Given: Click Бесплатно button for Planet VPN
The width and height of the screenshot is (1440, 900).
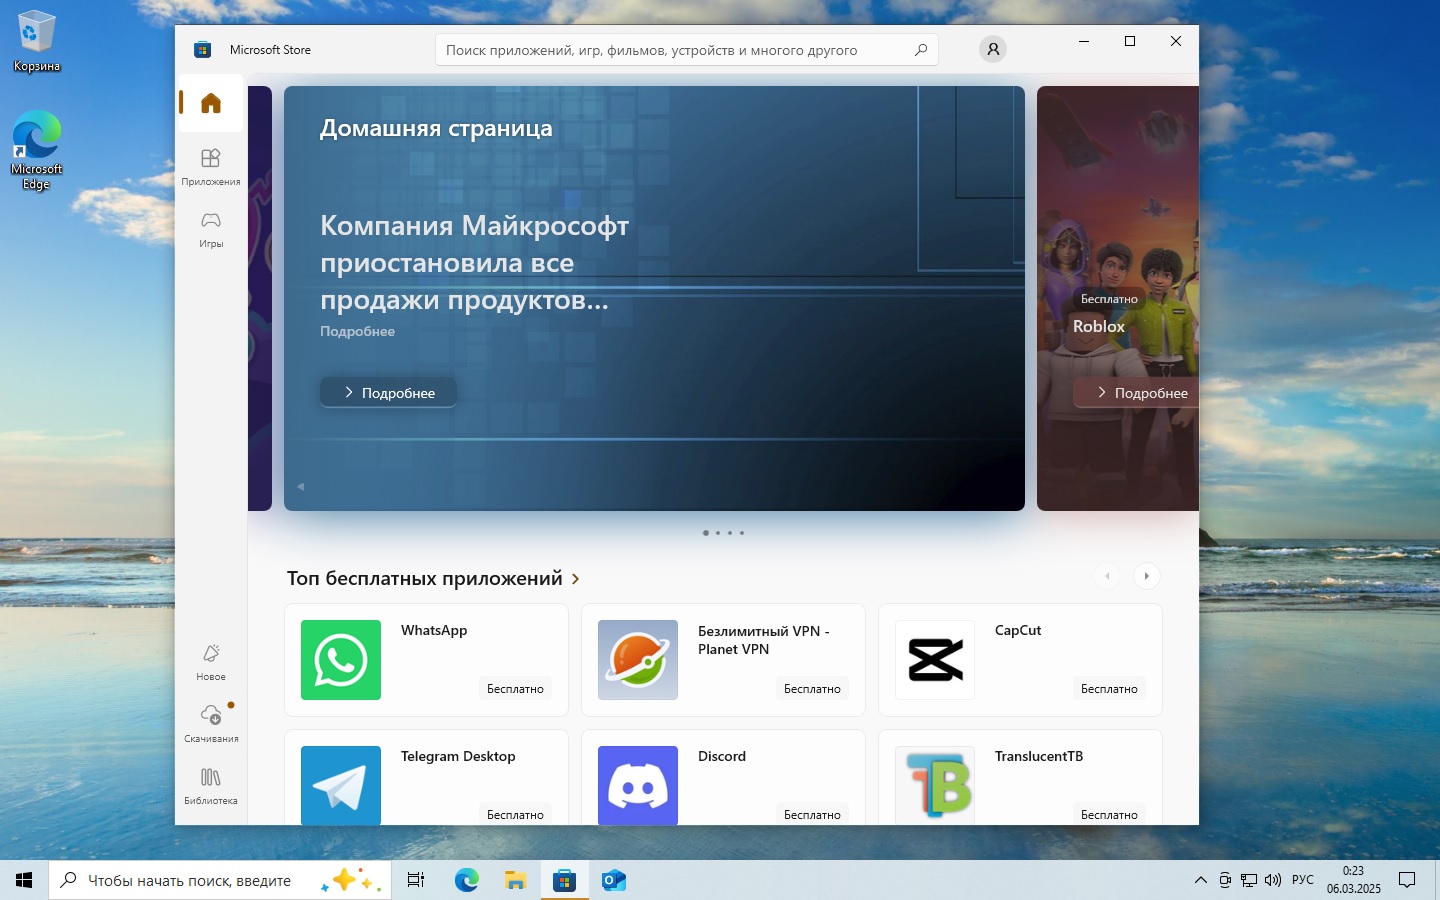Looking at the screenshot, I should click(812, 689).
